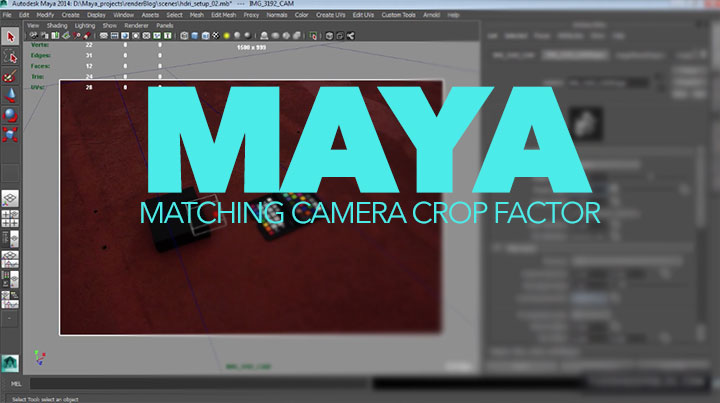Open the panel View menu
This screenshot has width=720, height=403.
[33, 26]
